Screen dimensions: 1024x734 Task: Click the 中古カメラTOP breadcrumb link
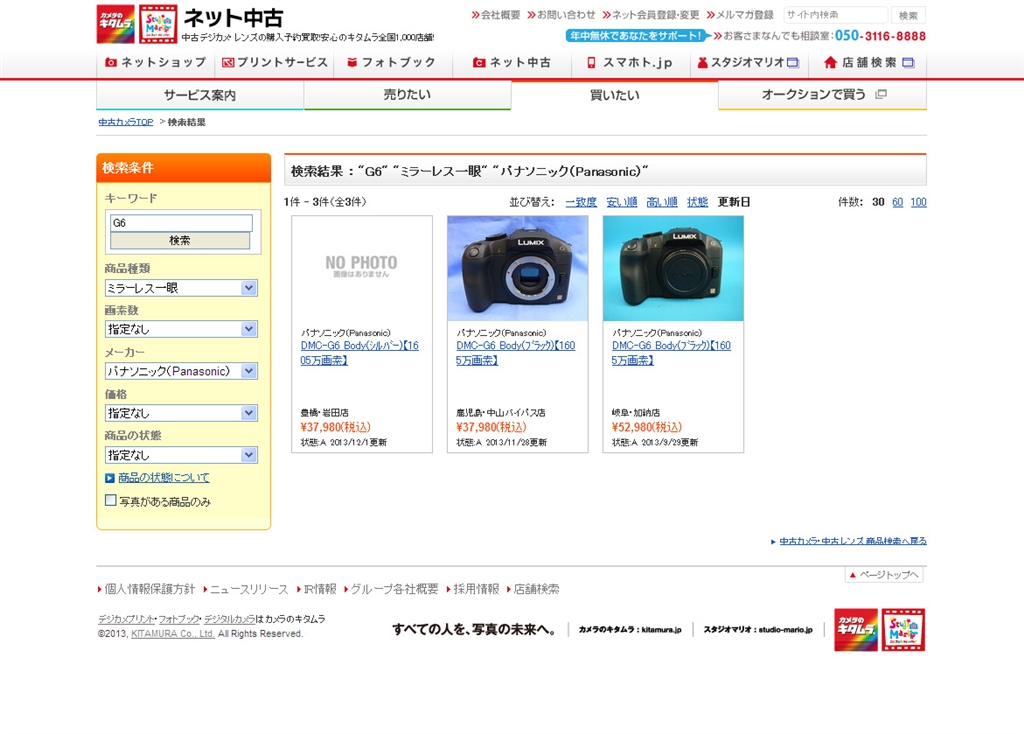point(125,122)
